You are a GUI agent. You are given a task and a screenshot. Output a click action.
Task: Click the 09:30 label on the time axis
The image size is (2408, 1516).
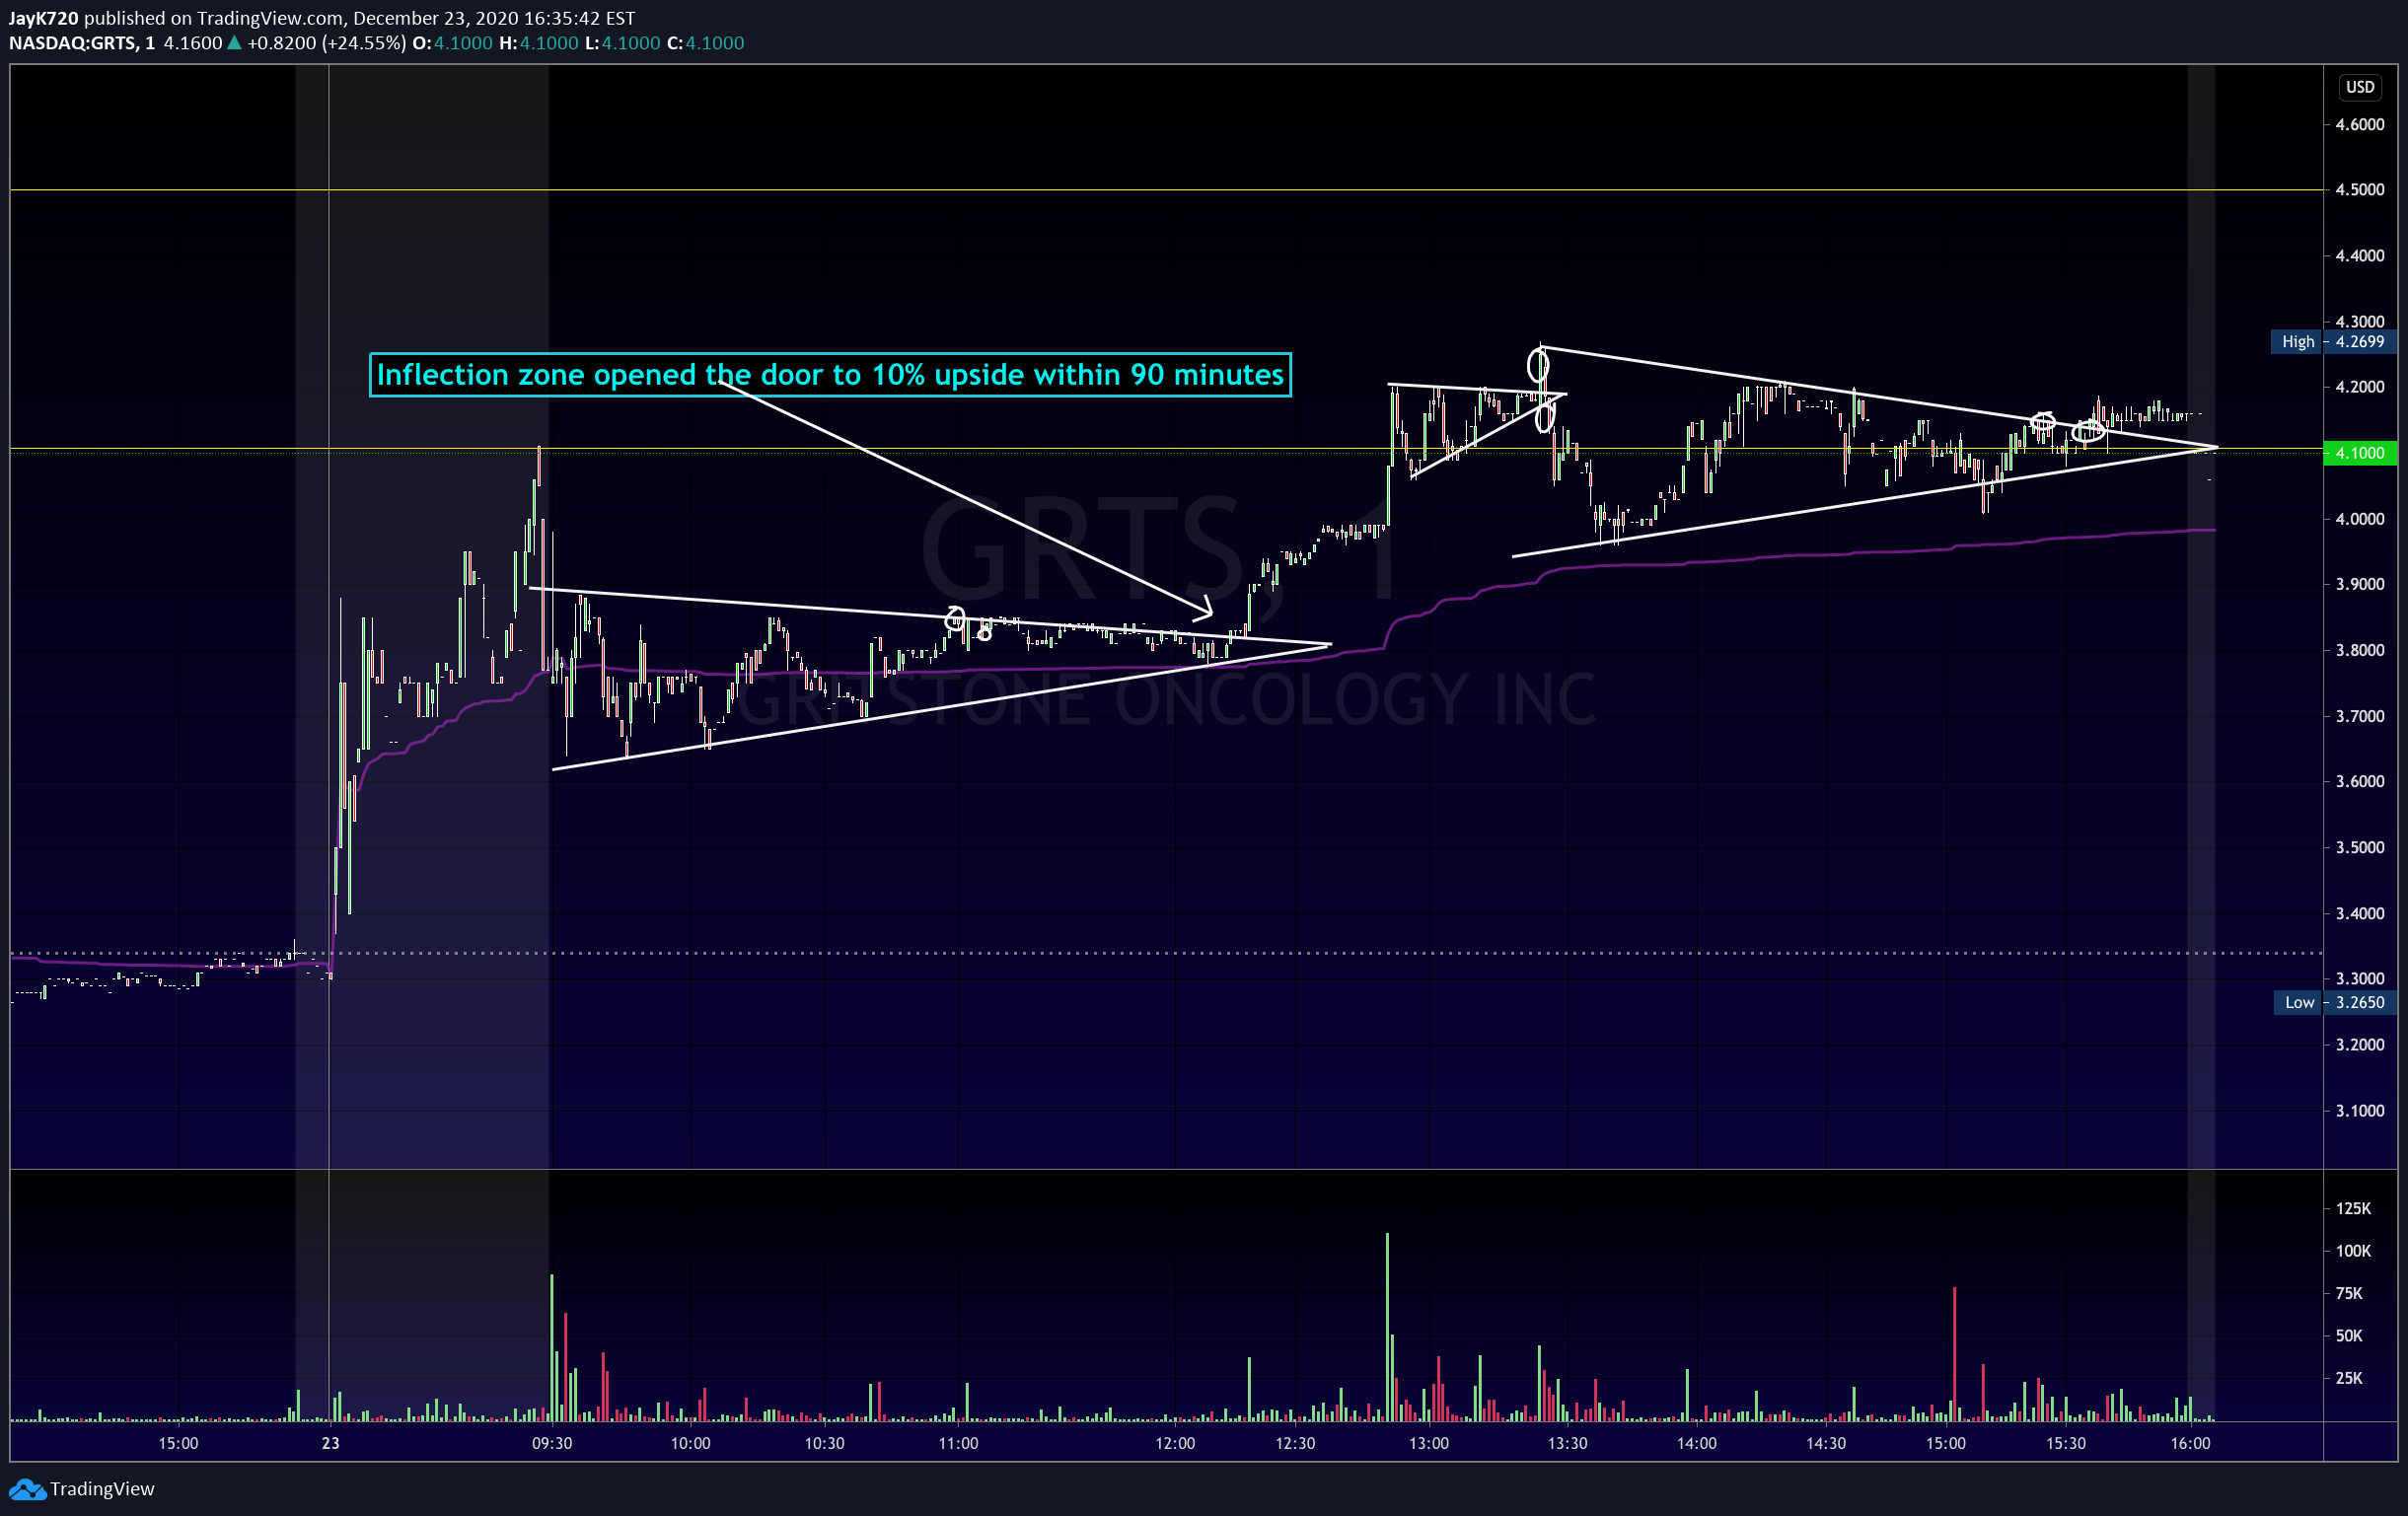coord(552,1443)
